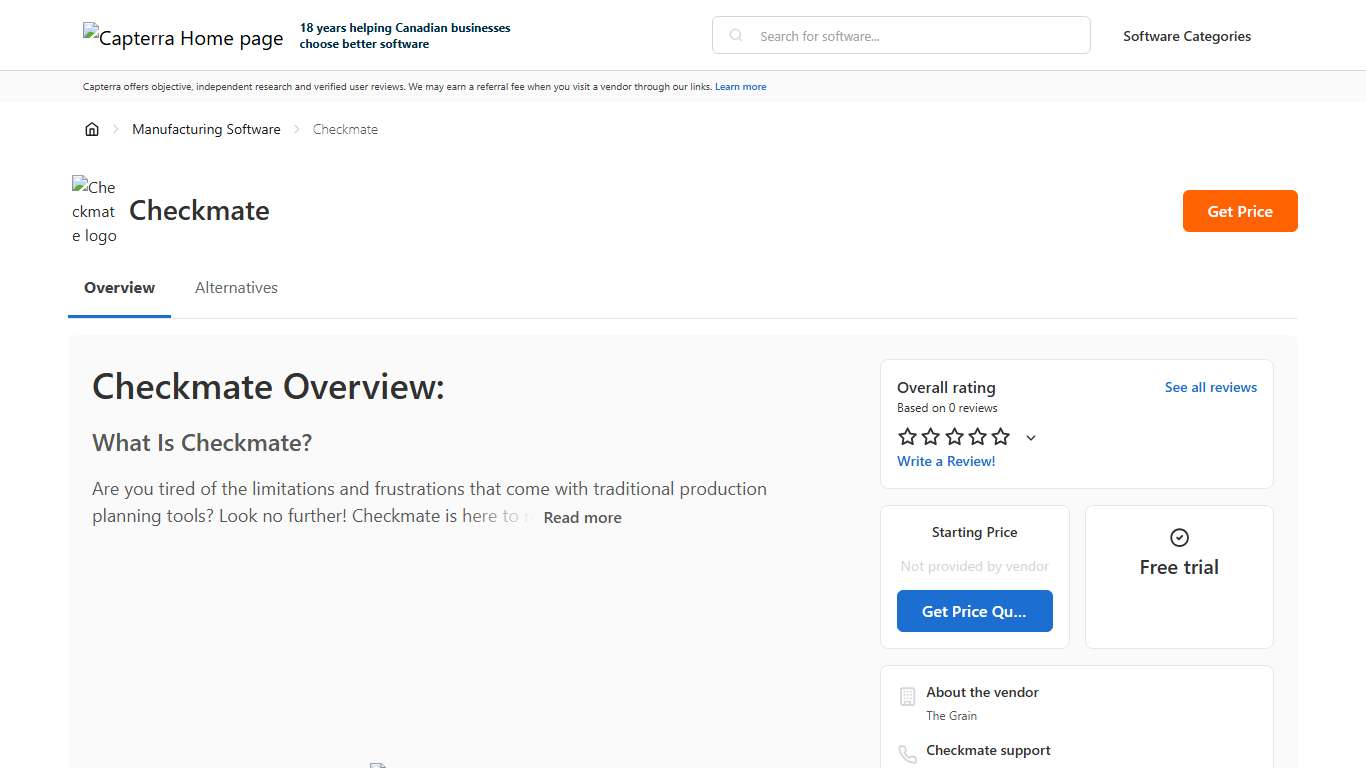Expand the rating breakdown chevron

[x=1031, y=437]
